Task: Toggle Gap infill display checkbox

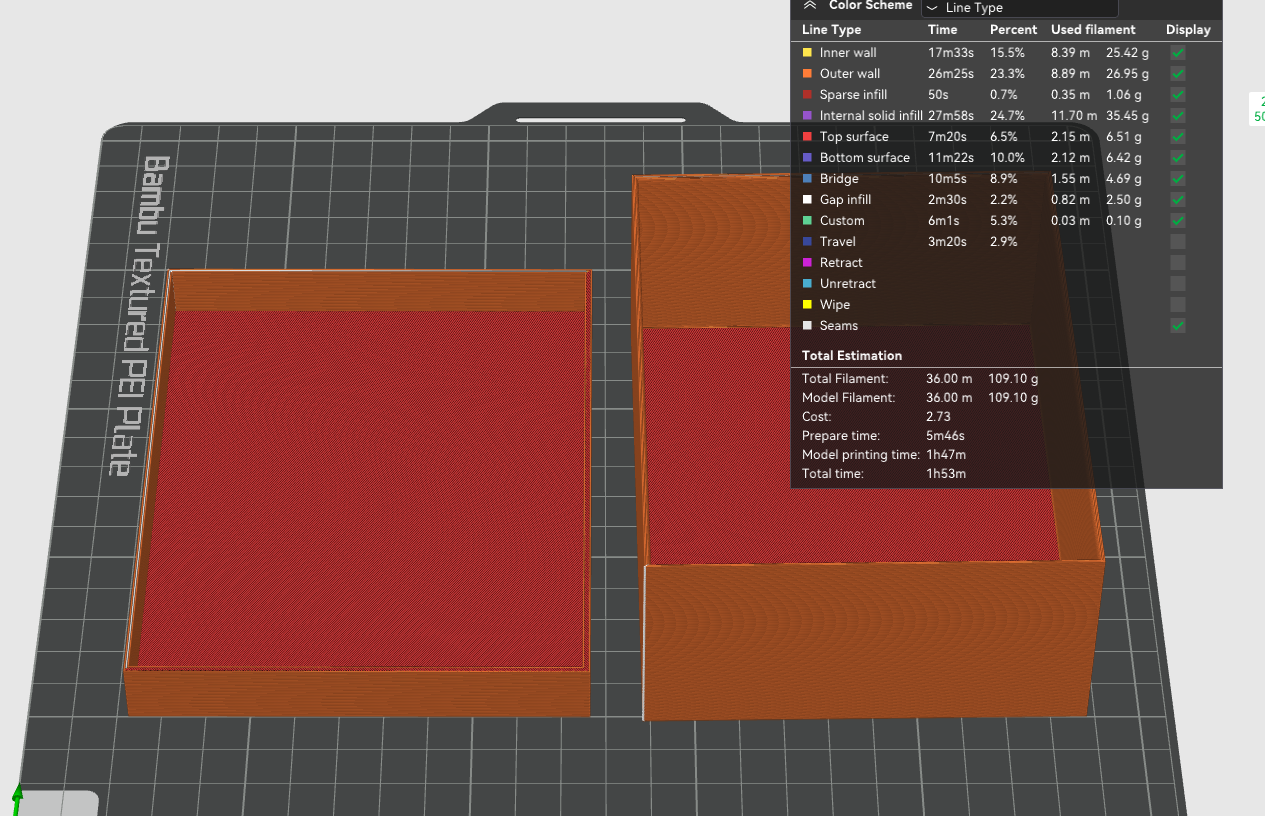Action: pos(1178,199)
